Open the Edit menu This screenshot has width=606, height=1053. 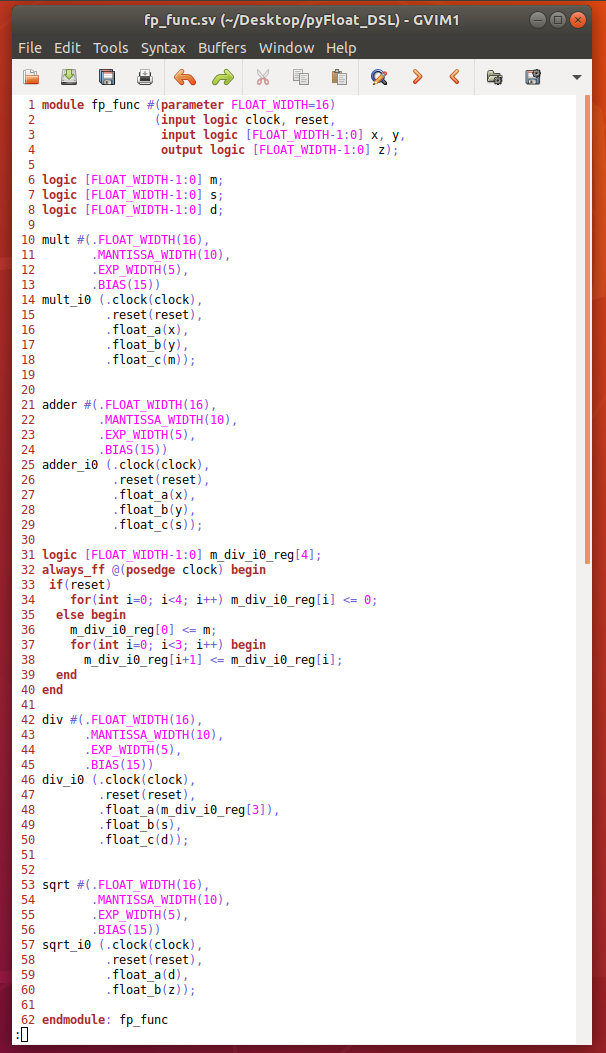[x=67, y=48]
